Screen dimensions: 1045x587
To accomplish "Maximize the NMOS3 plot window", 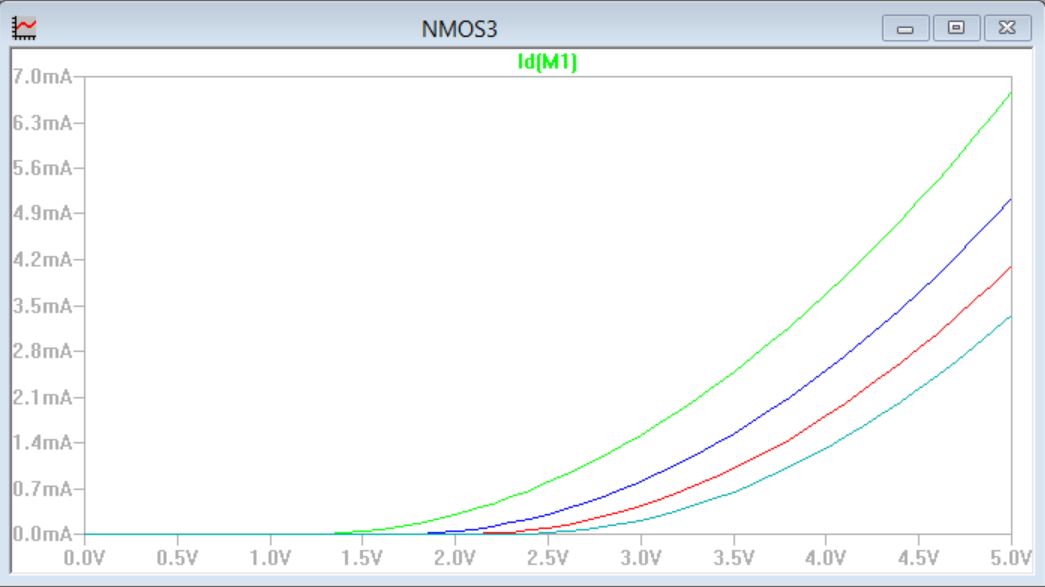I will tap(956, 28).
